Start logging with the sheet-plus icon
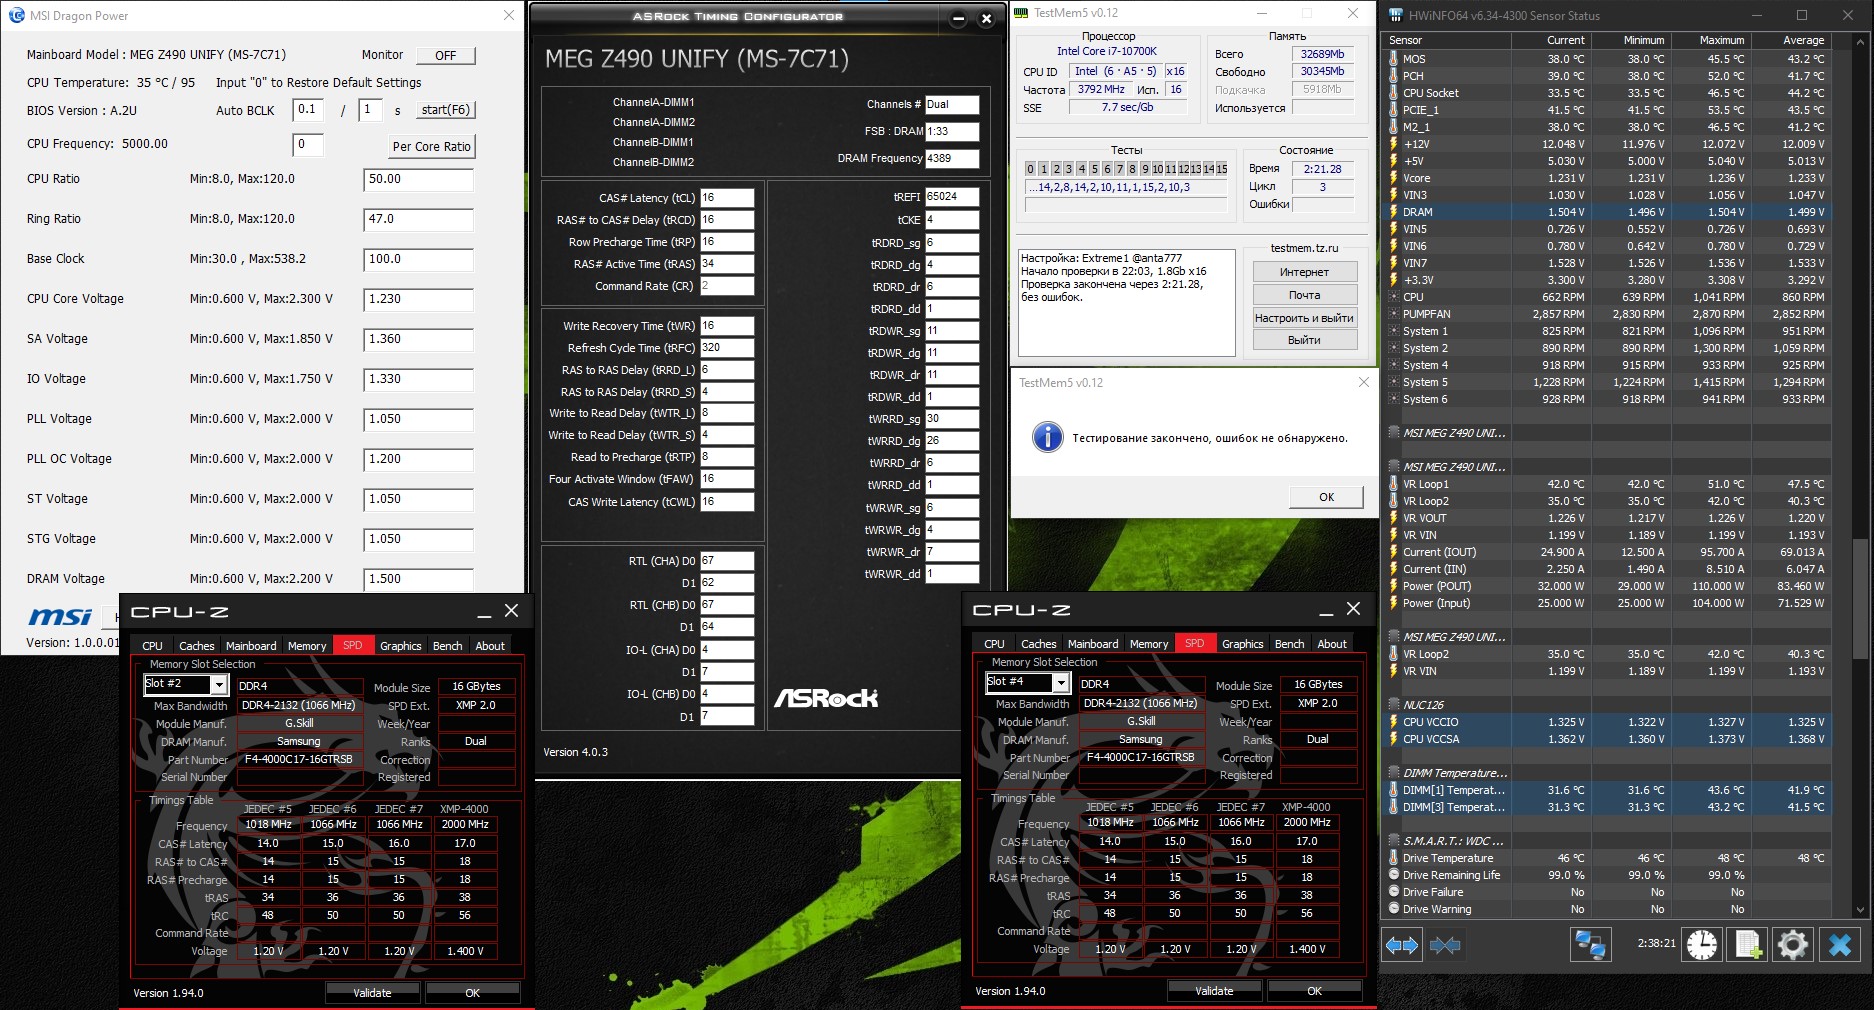The width and height of the screenshot is (1874, 1010). (1748, 945)
